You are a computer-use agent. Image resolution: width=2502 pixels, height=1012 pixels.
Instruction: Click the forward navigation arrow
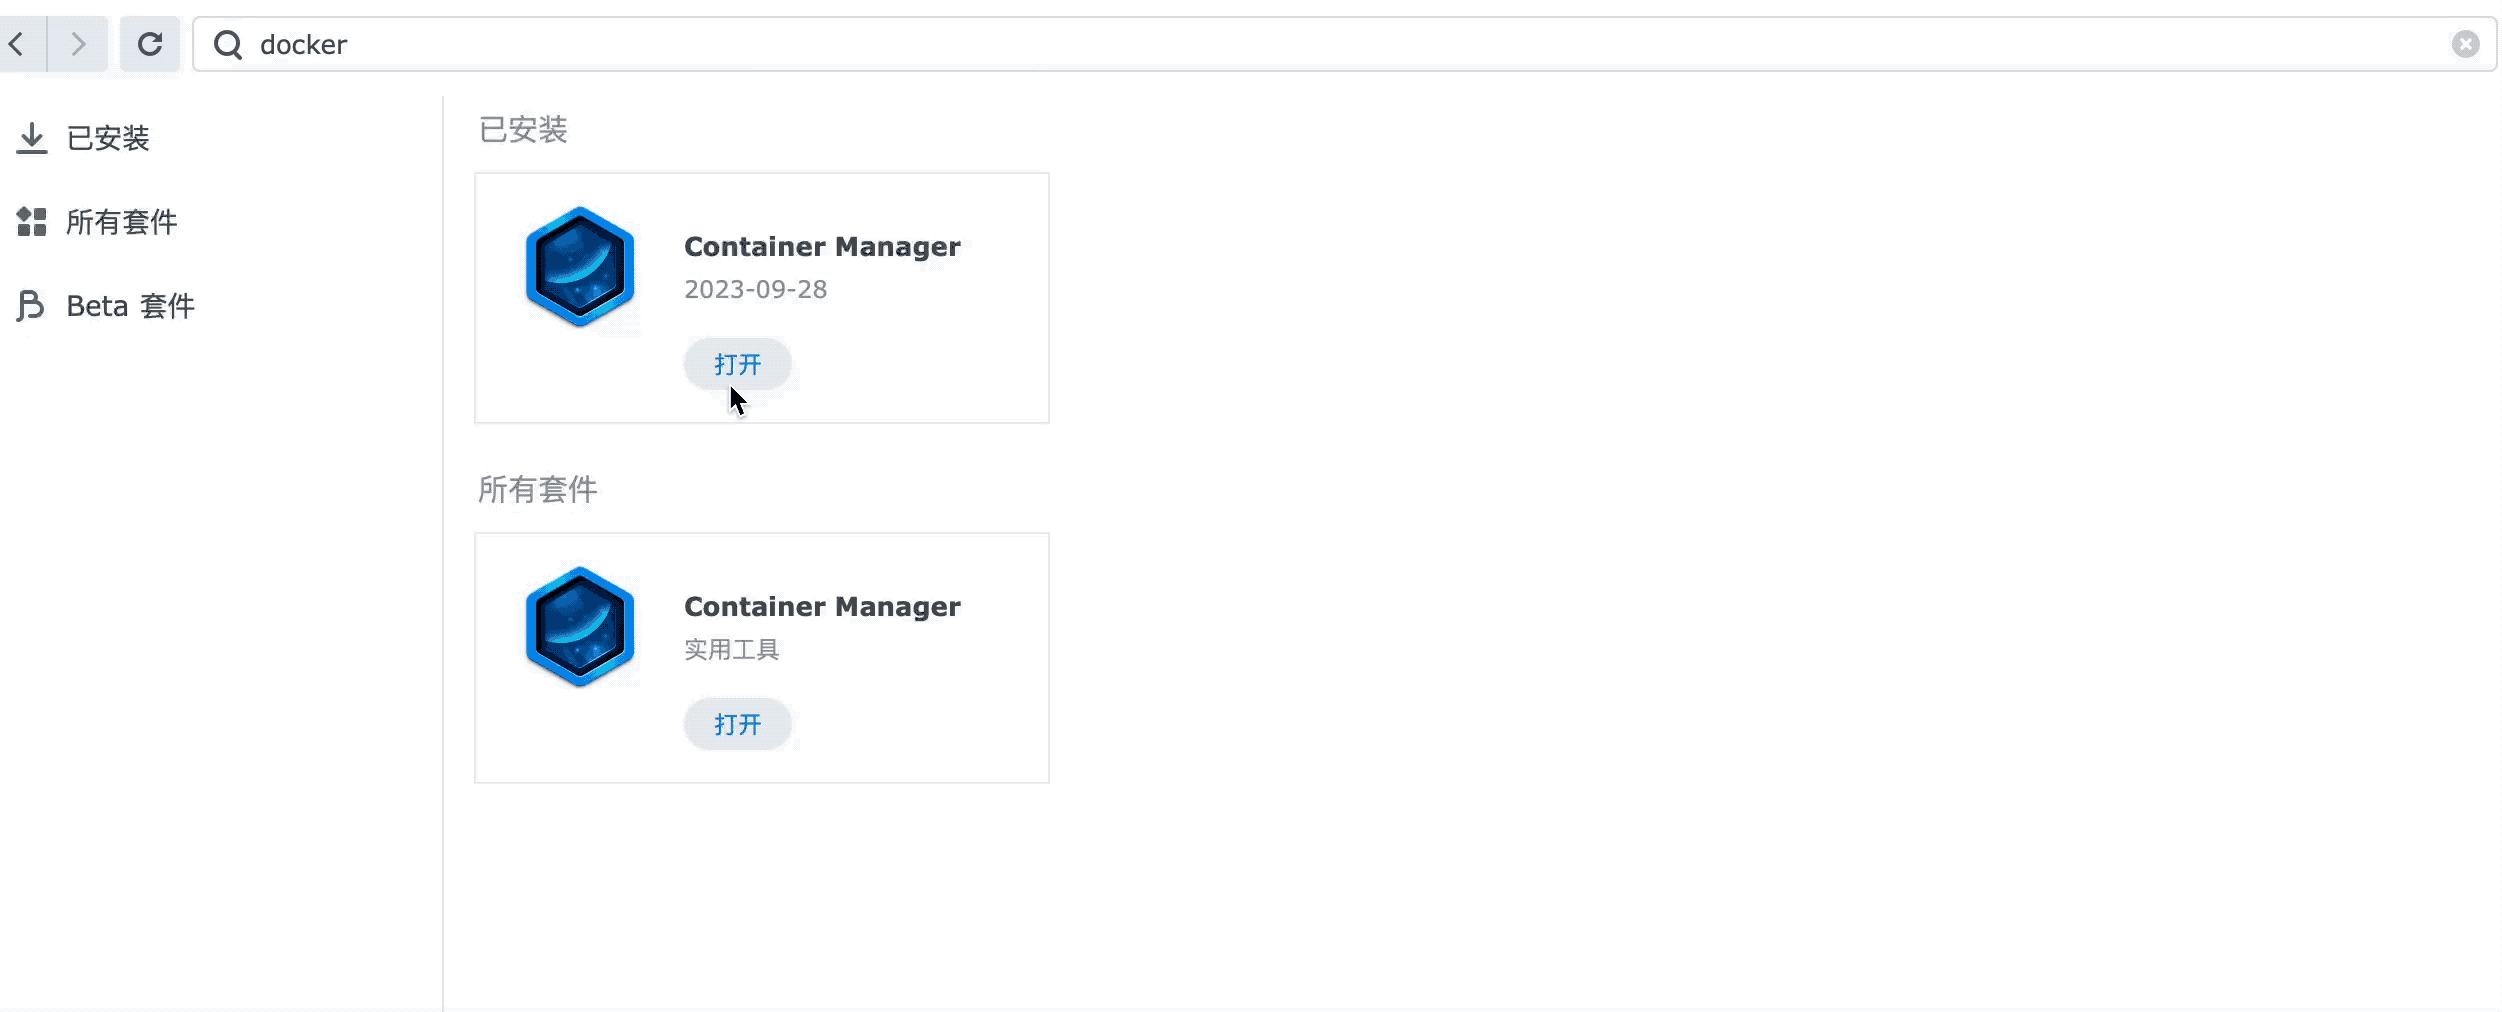pos(78,44)
